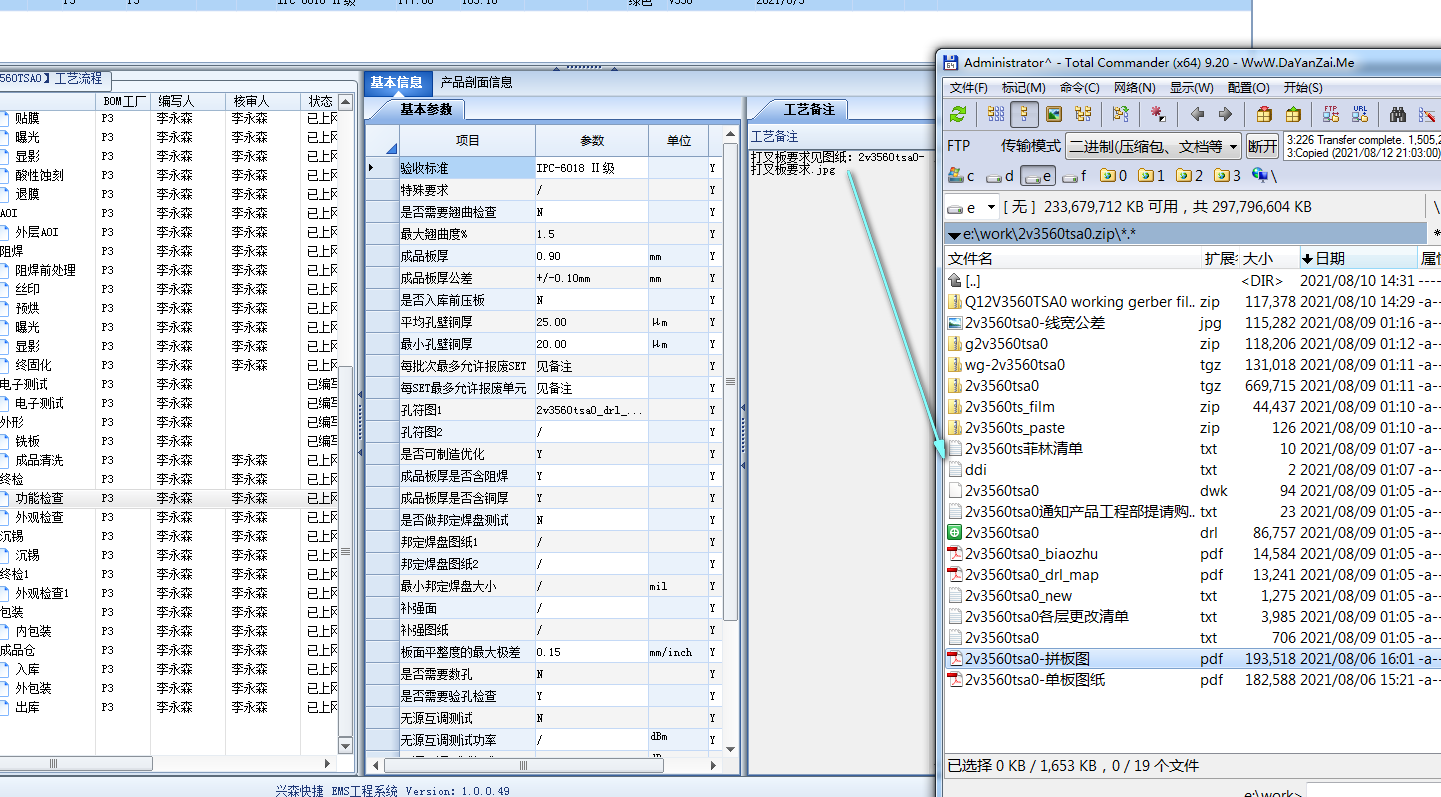Switch to drive f button
Screen dimensions: 1441x797
pyautogui.click(x=1075, y=176)
